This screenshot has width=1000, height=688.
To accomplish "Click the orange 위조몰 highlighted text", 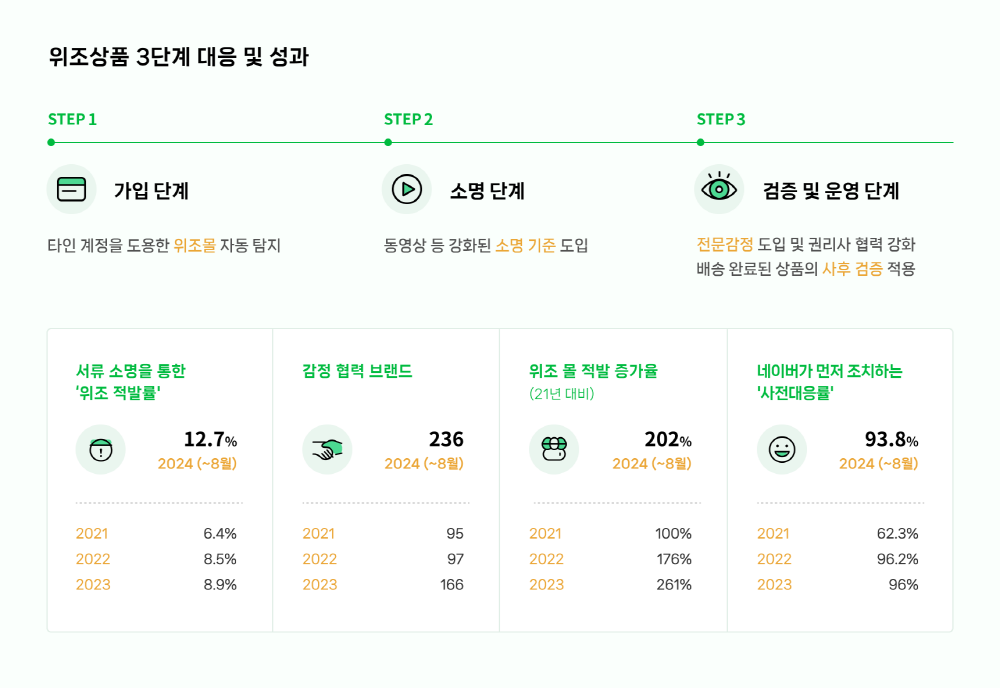I will (x=195, y=245).
